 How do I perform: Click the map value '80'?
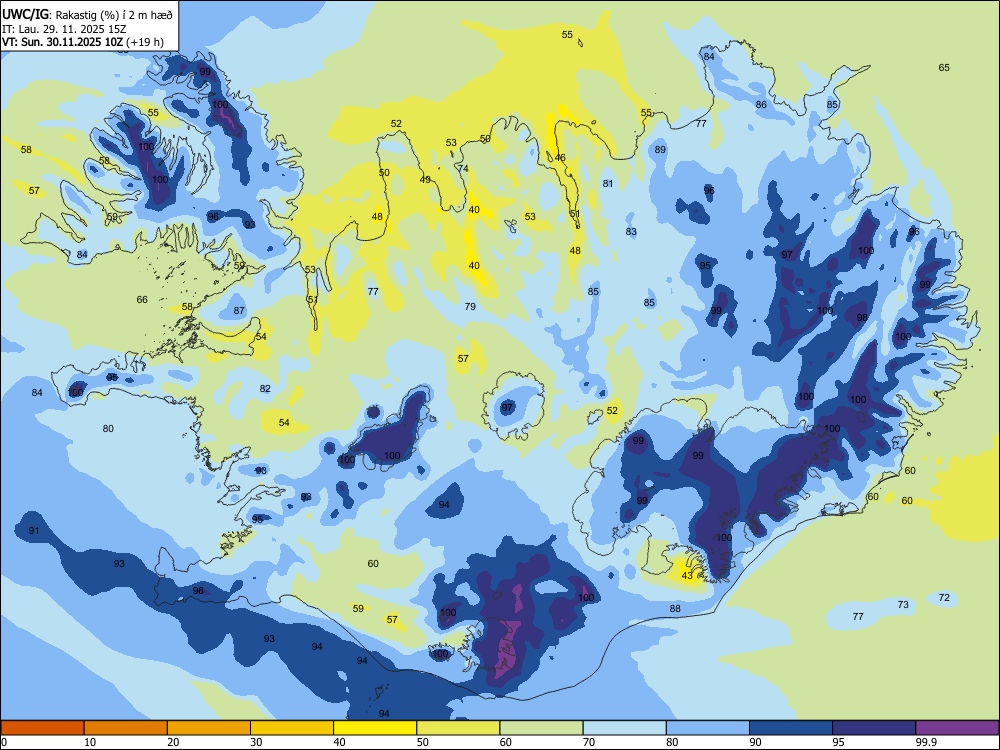pos(108,429)
